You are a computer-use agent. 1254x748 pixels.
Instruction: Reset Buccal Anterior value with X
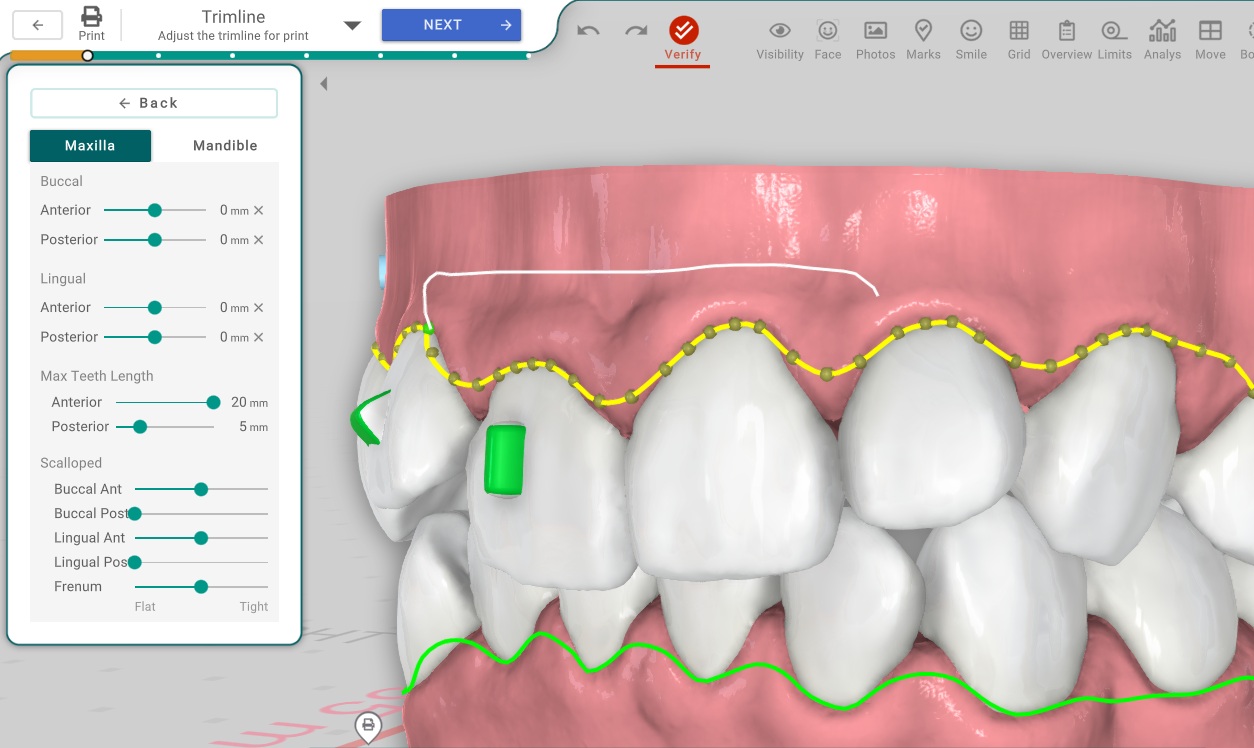[258, 210]
